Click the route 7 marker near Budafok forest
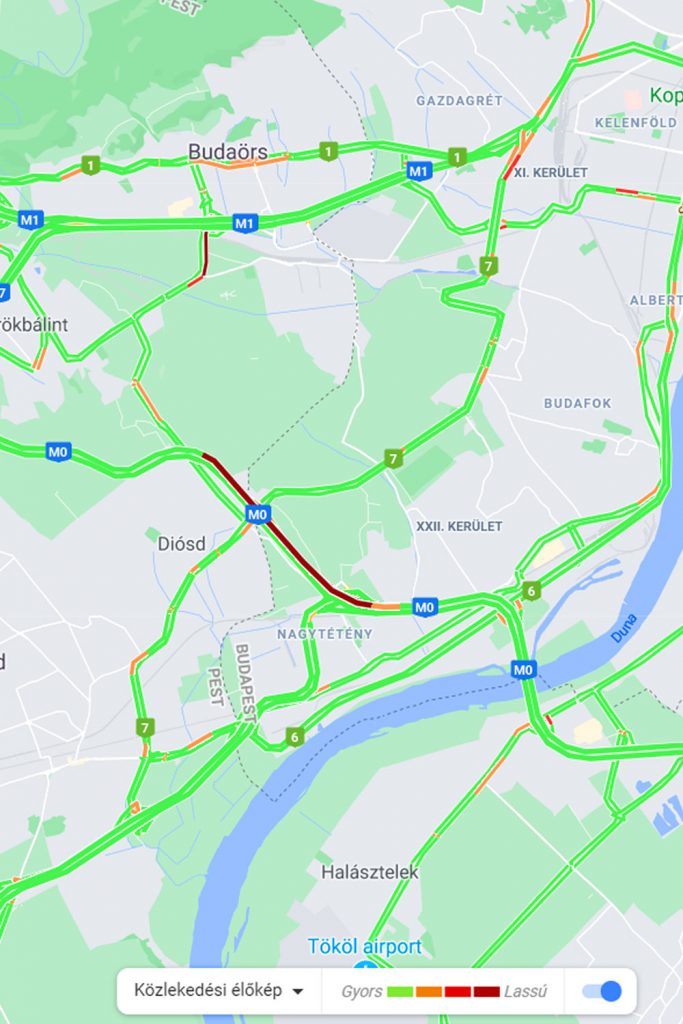The width and height of the screenshot is (683, 1024). pos(392,458)
